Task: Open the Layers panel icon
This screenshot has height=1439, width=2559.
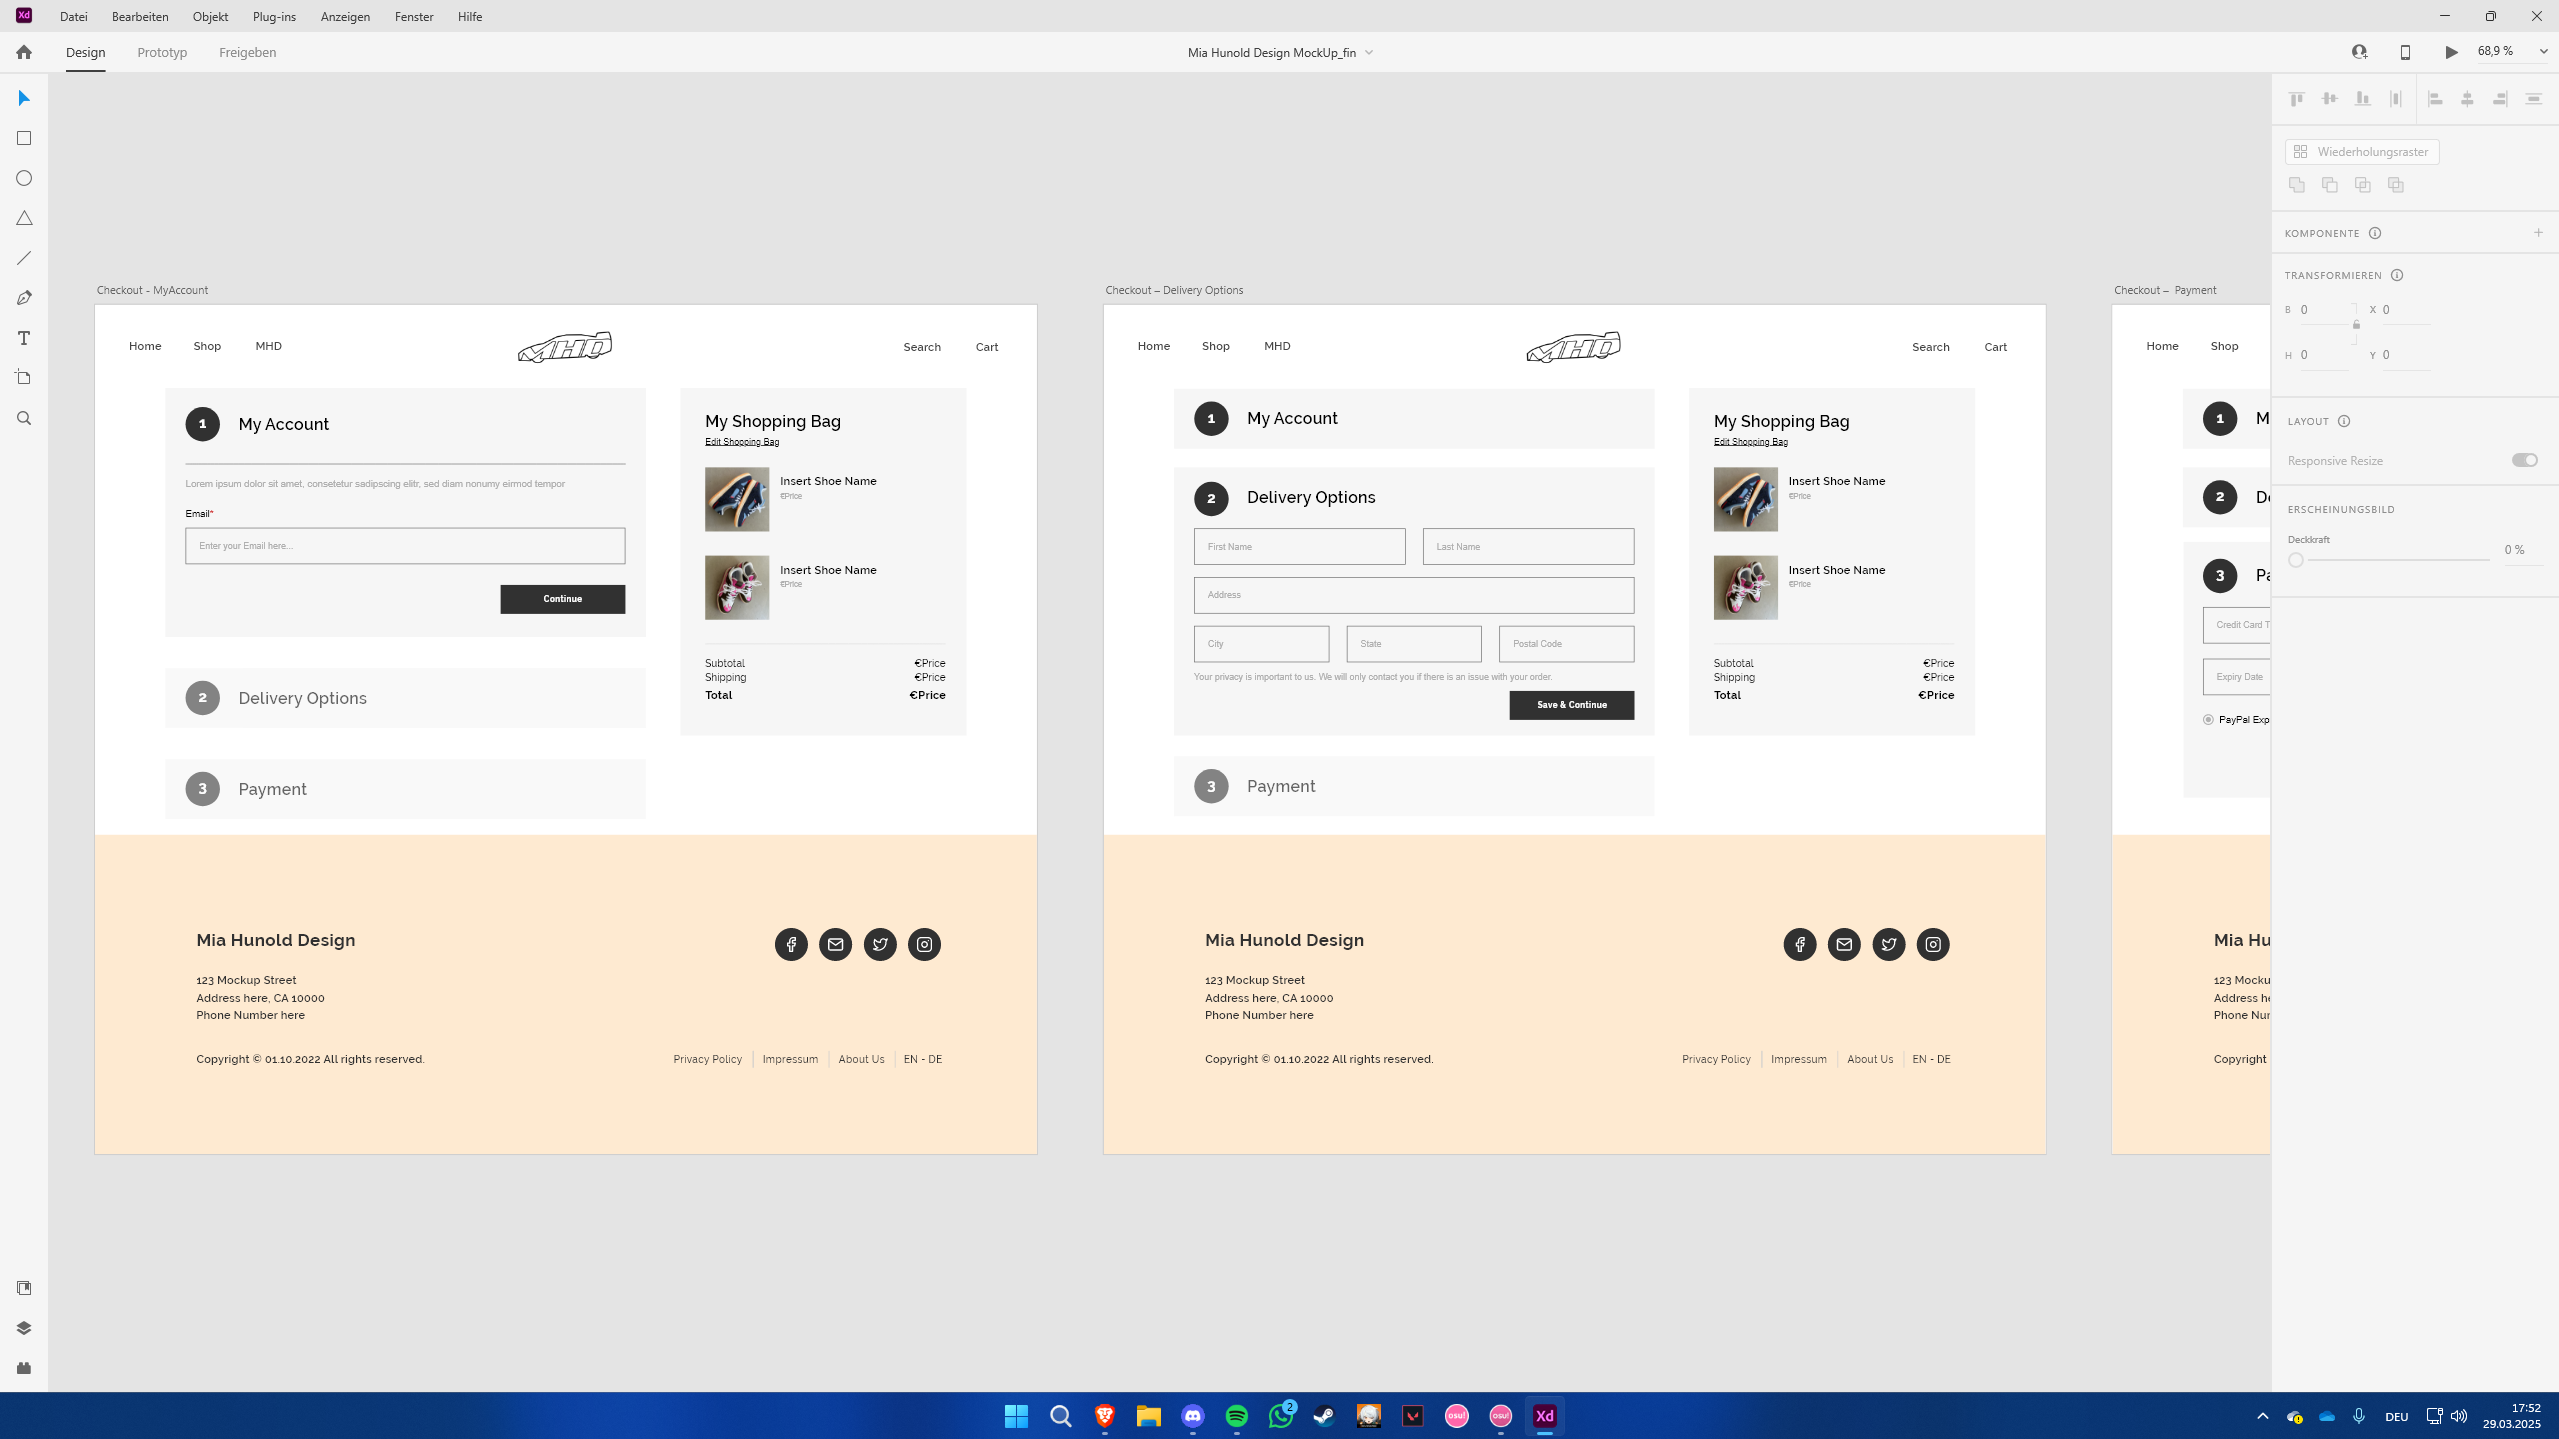Action: (x=24, y=1328)
